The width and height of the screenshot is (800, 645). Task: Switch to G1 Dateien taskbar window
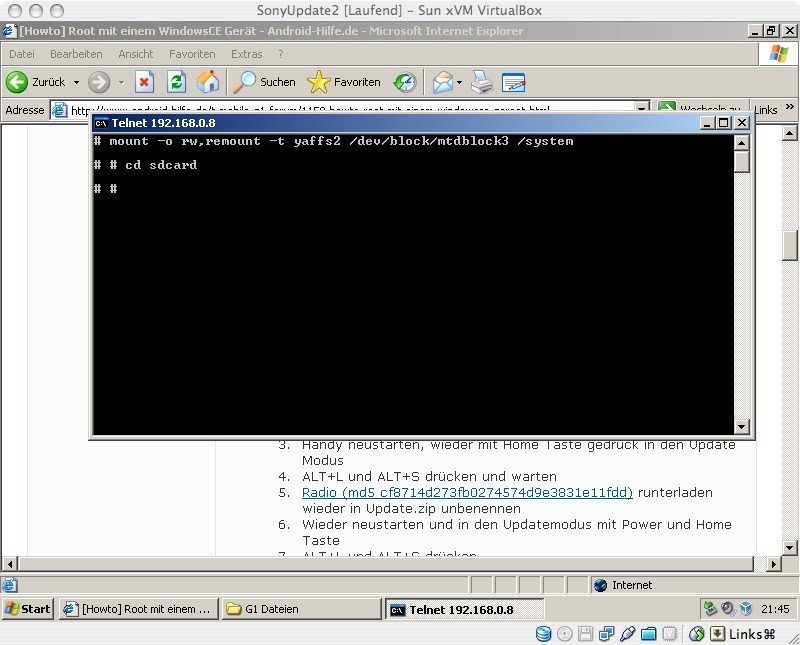click(x=301, y=609)
